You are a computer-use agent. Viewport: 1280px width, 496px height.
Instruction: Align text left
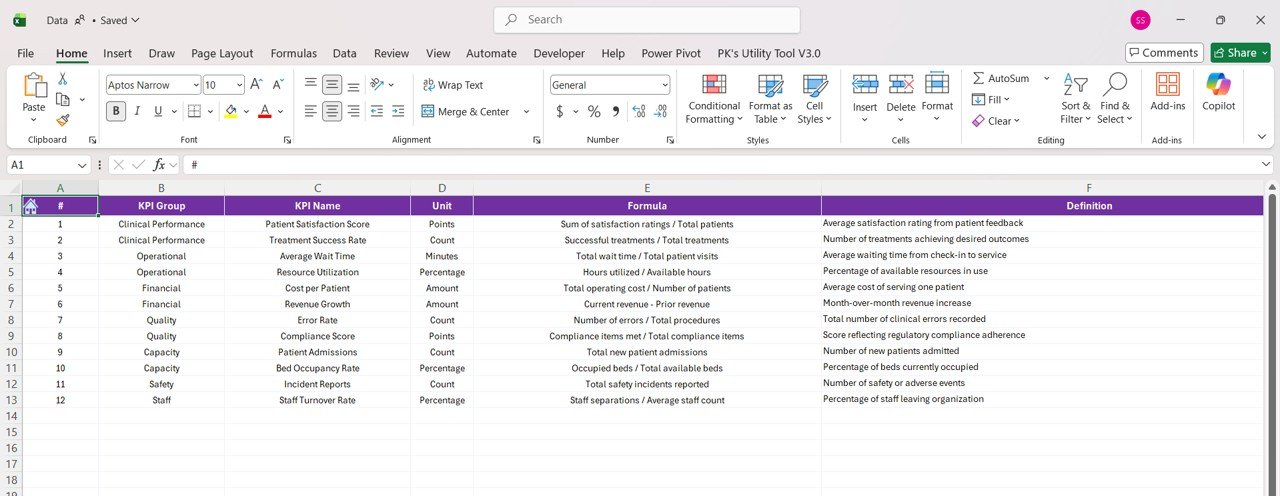pyautogui.click(x=311, y=111)
